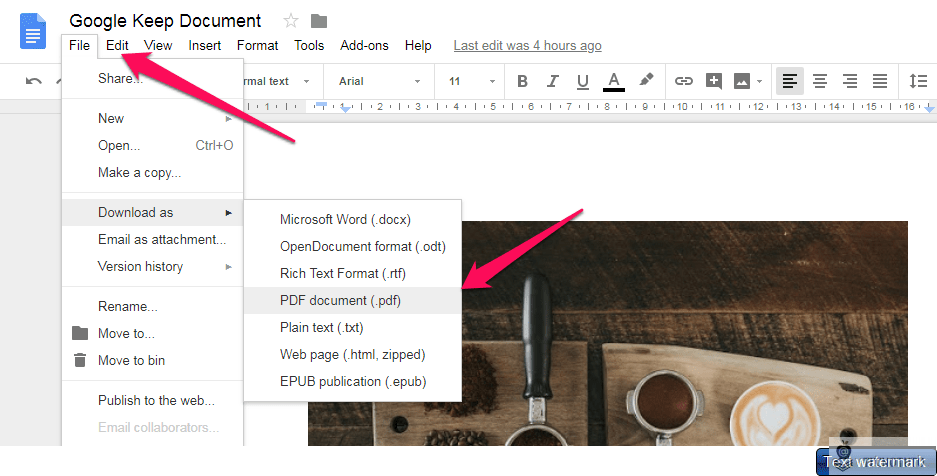Download as Plain text (.txt)
The width and height of the screenshot is (937, 476).
pyautogui.click(x=353, y=327)
